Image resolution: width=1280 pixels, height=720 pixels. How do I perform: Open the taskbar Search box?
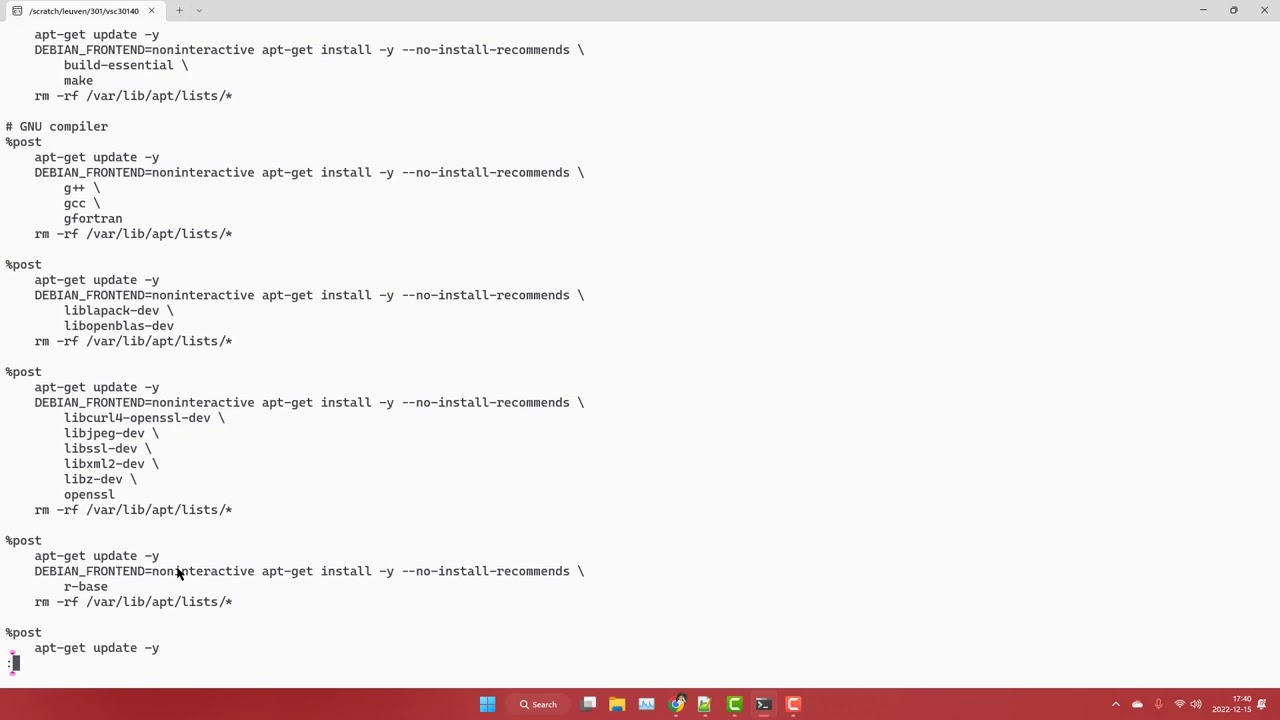coord(538,704)
